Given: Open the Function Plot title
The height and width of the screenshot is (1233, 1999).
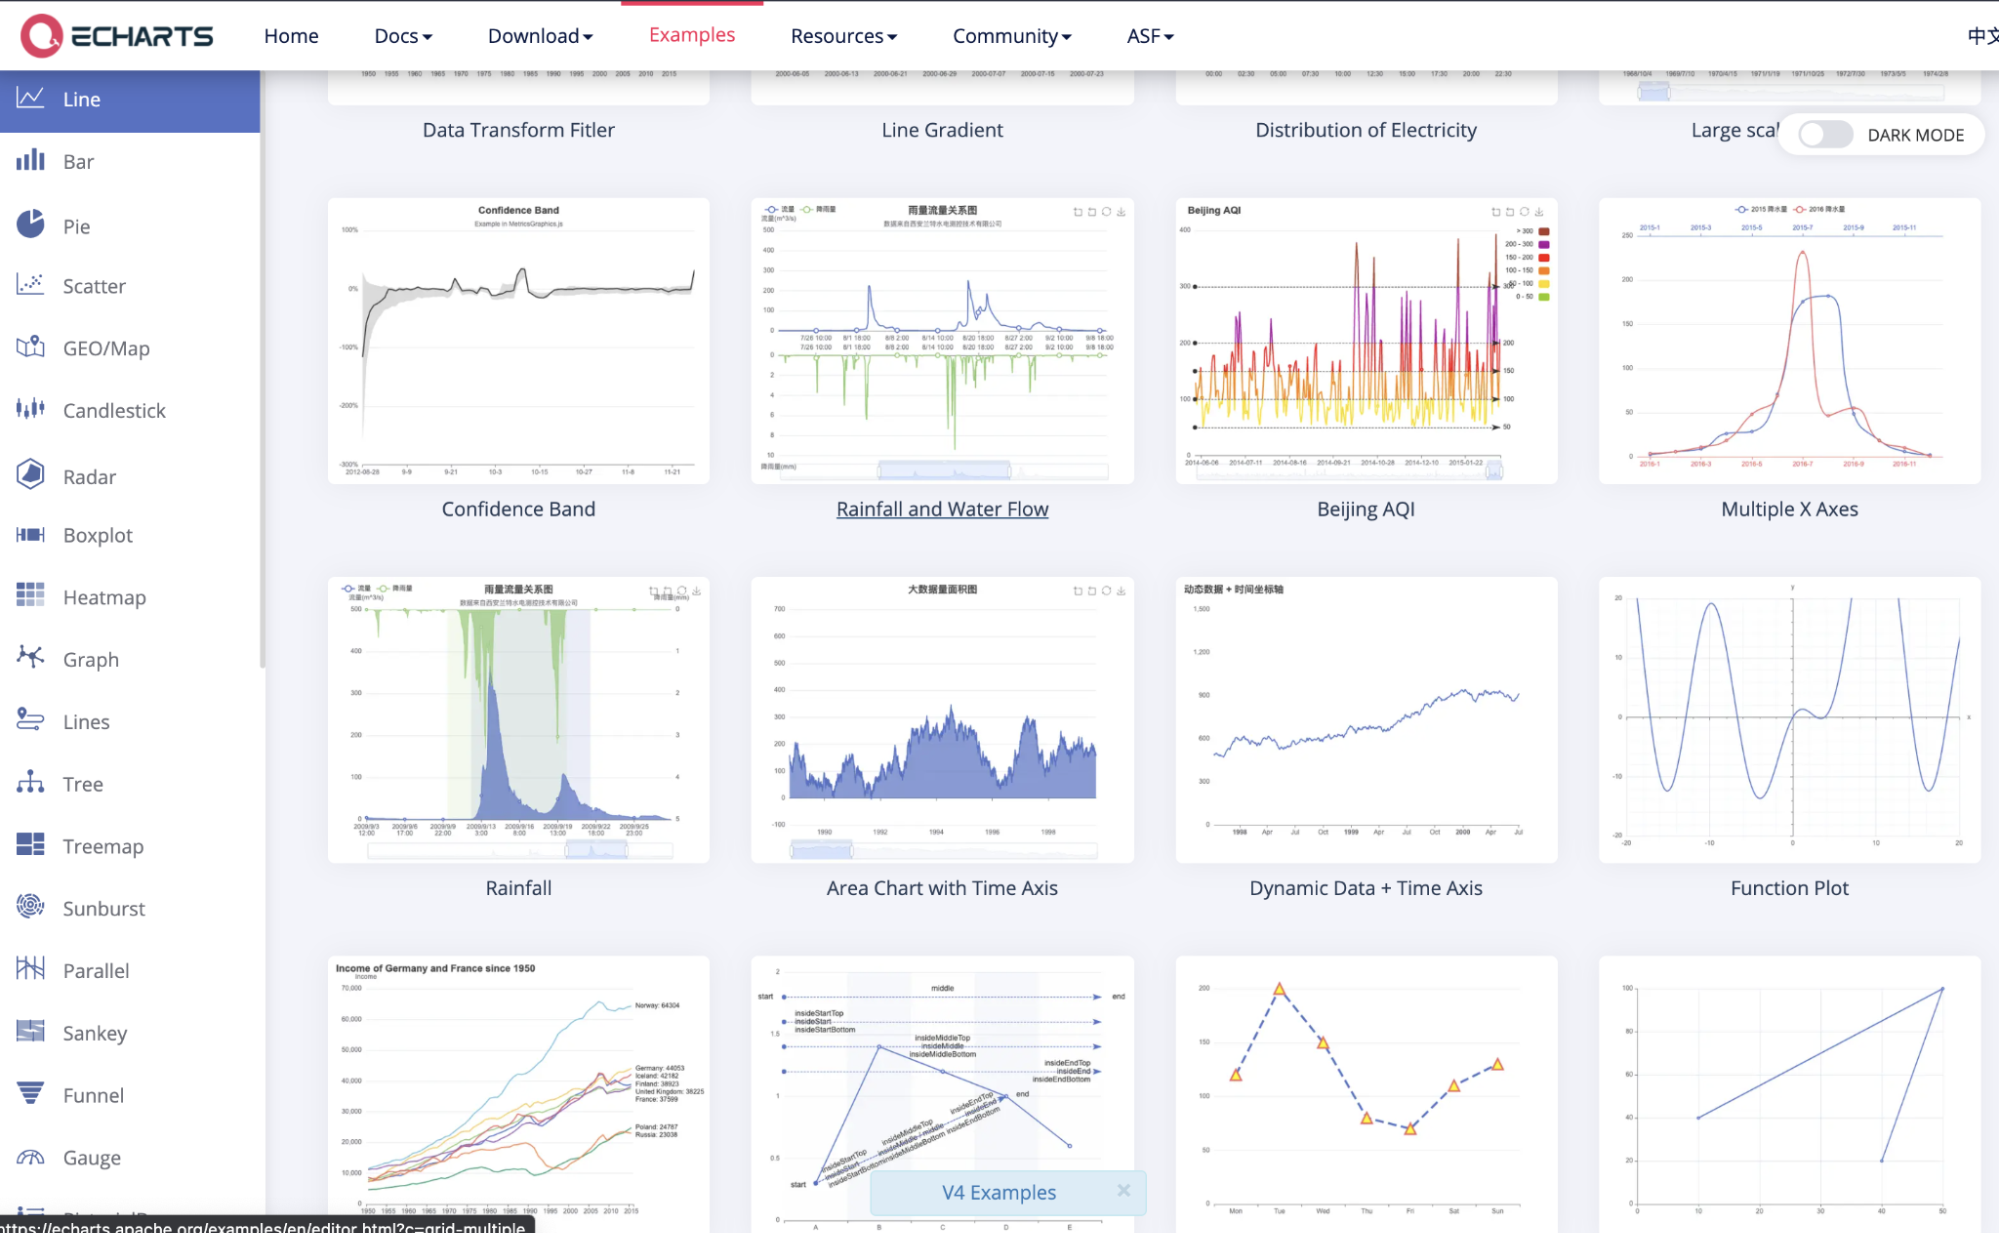Looking at the screenshot, I should coord(1789,888).
